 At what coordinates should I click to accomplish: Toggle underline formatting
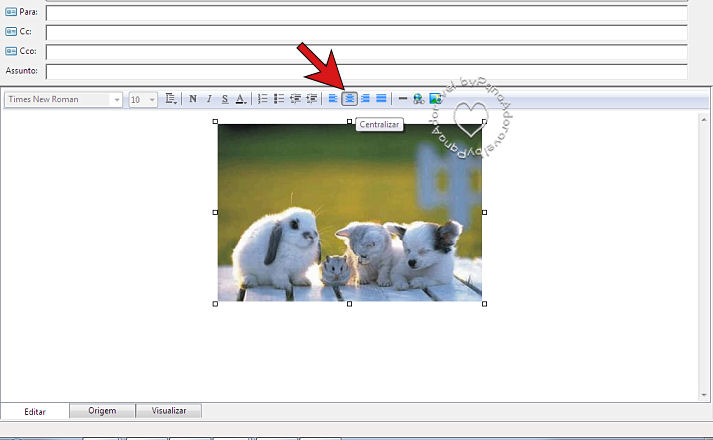(x=224, y=99)
